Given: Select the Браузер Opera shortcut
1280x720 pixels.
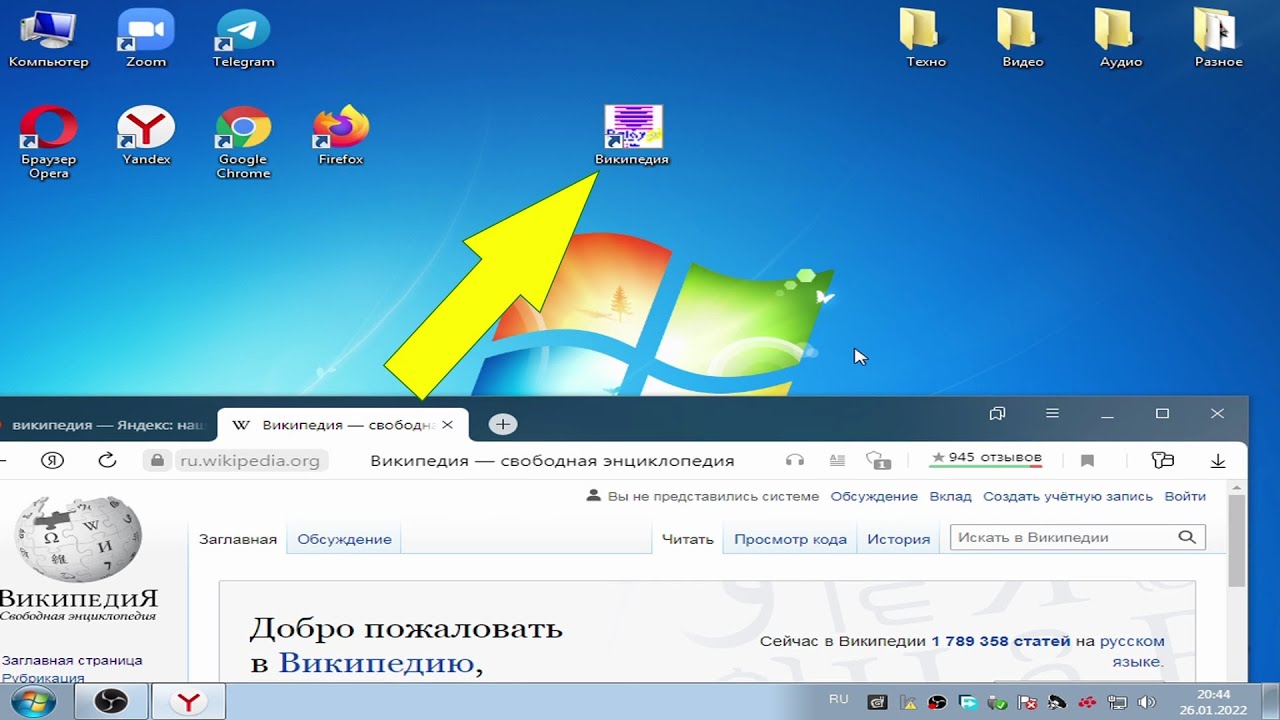Looking at the screenshot, I should 48,143.
